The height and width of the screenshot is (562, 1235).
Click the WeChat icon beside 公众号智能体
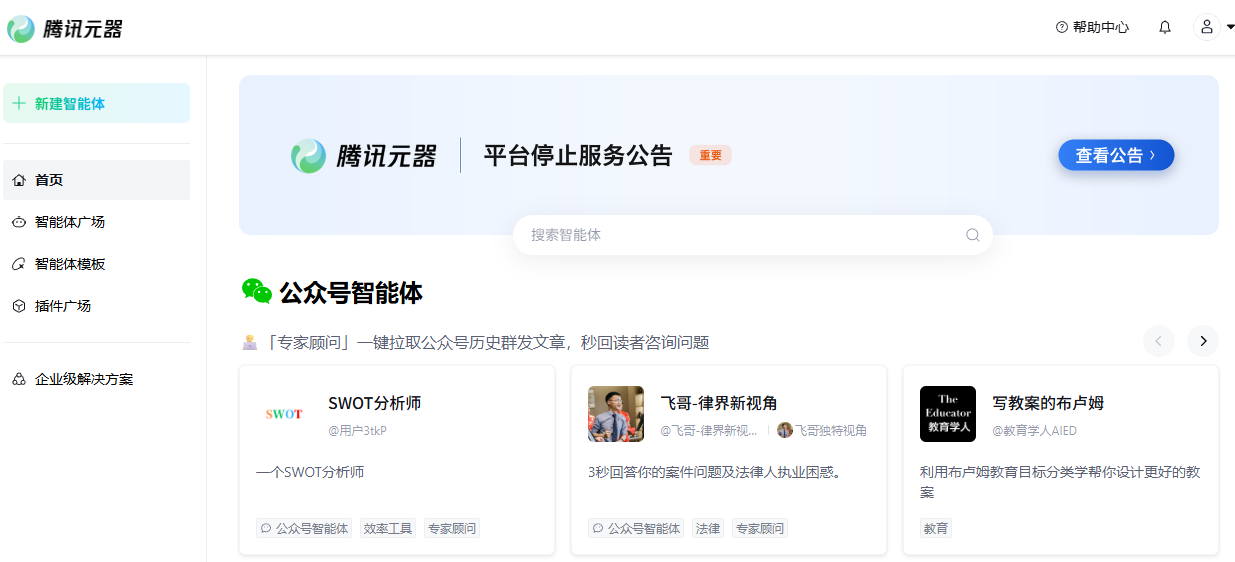[x=257, y=291]
